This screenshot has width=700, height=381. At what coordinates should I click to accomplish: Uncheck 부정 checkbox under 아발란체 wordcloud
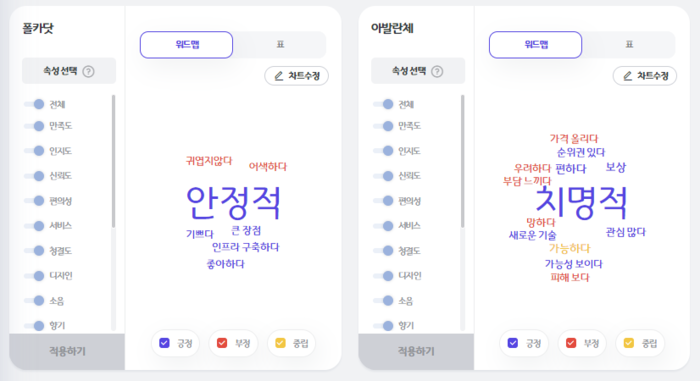pyautogui.click(x=571, y=343)
